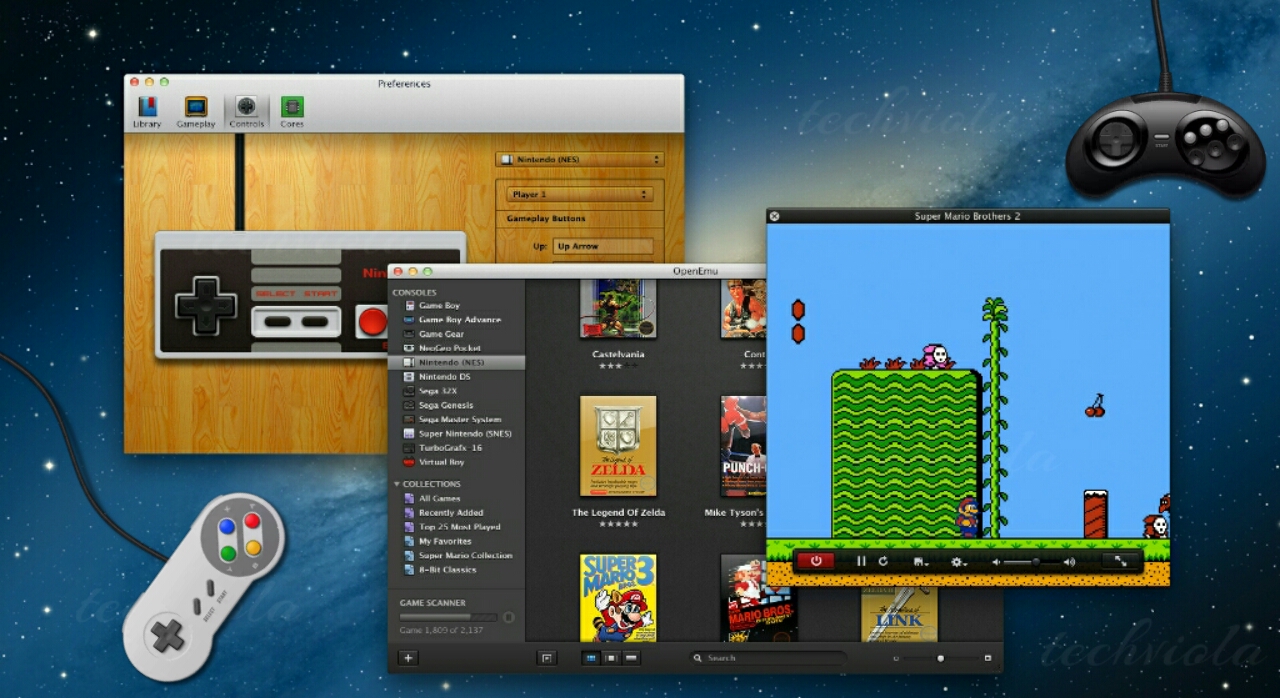Image resolution: width=1280 pixels, height=698 pixels.
Task: Click the sidebar toggle icon in the bottom bar
Action: pos(546,658)
